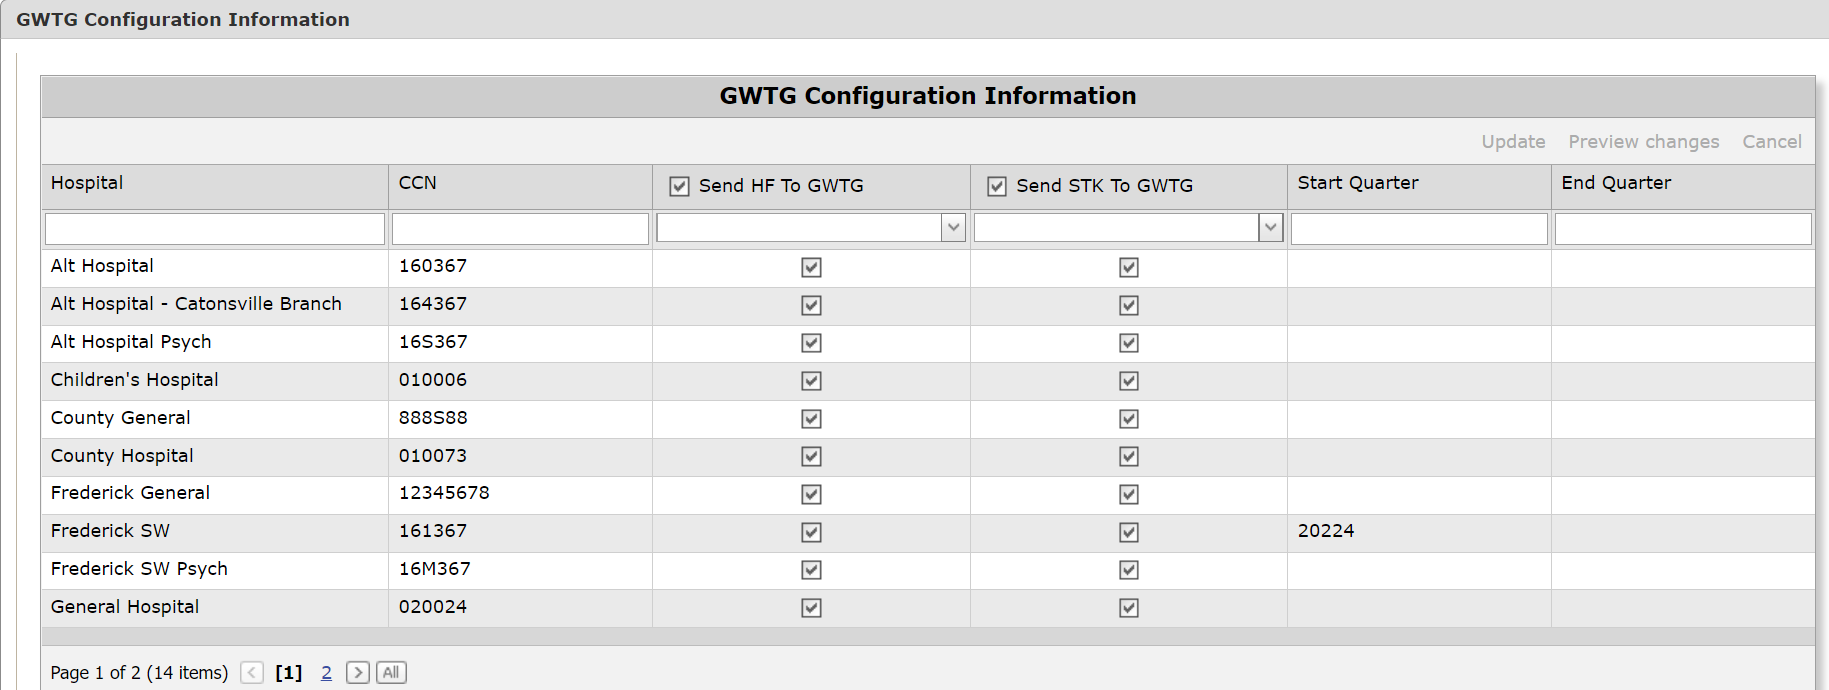Open Send HF filter dropdown

point(953,228)
